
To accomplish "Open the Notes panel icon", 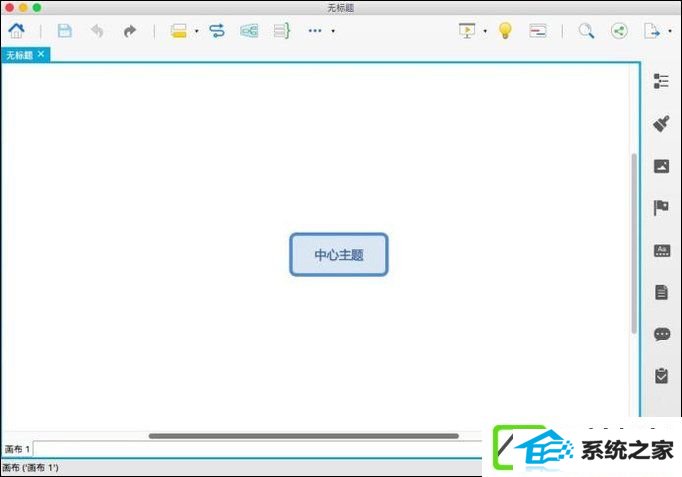I will [662, 292].
